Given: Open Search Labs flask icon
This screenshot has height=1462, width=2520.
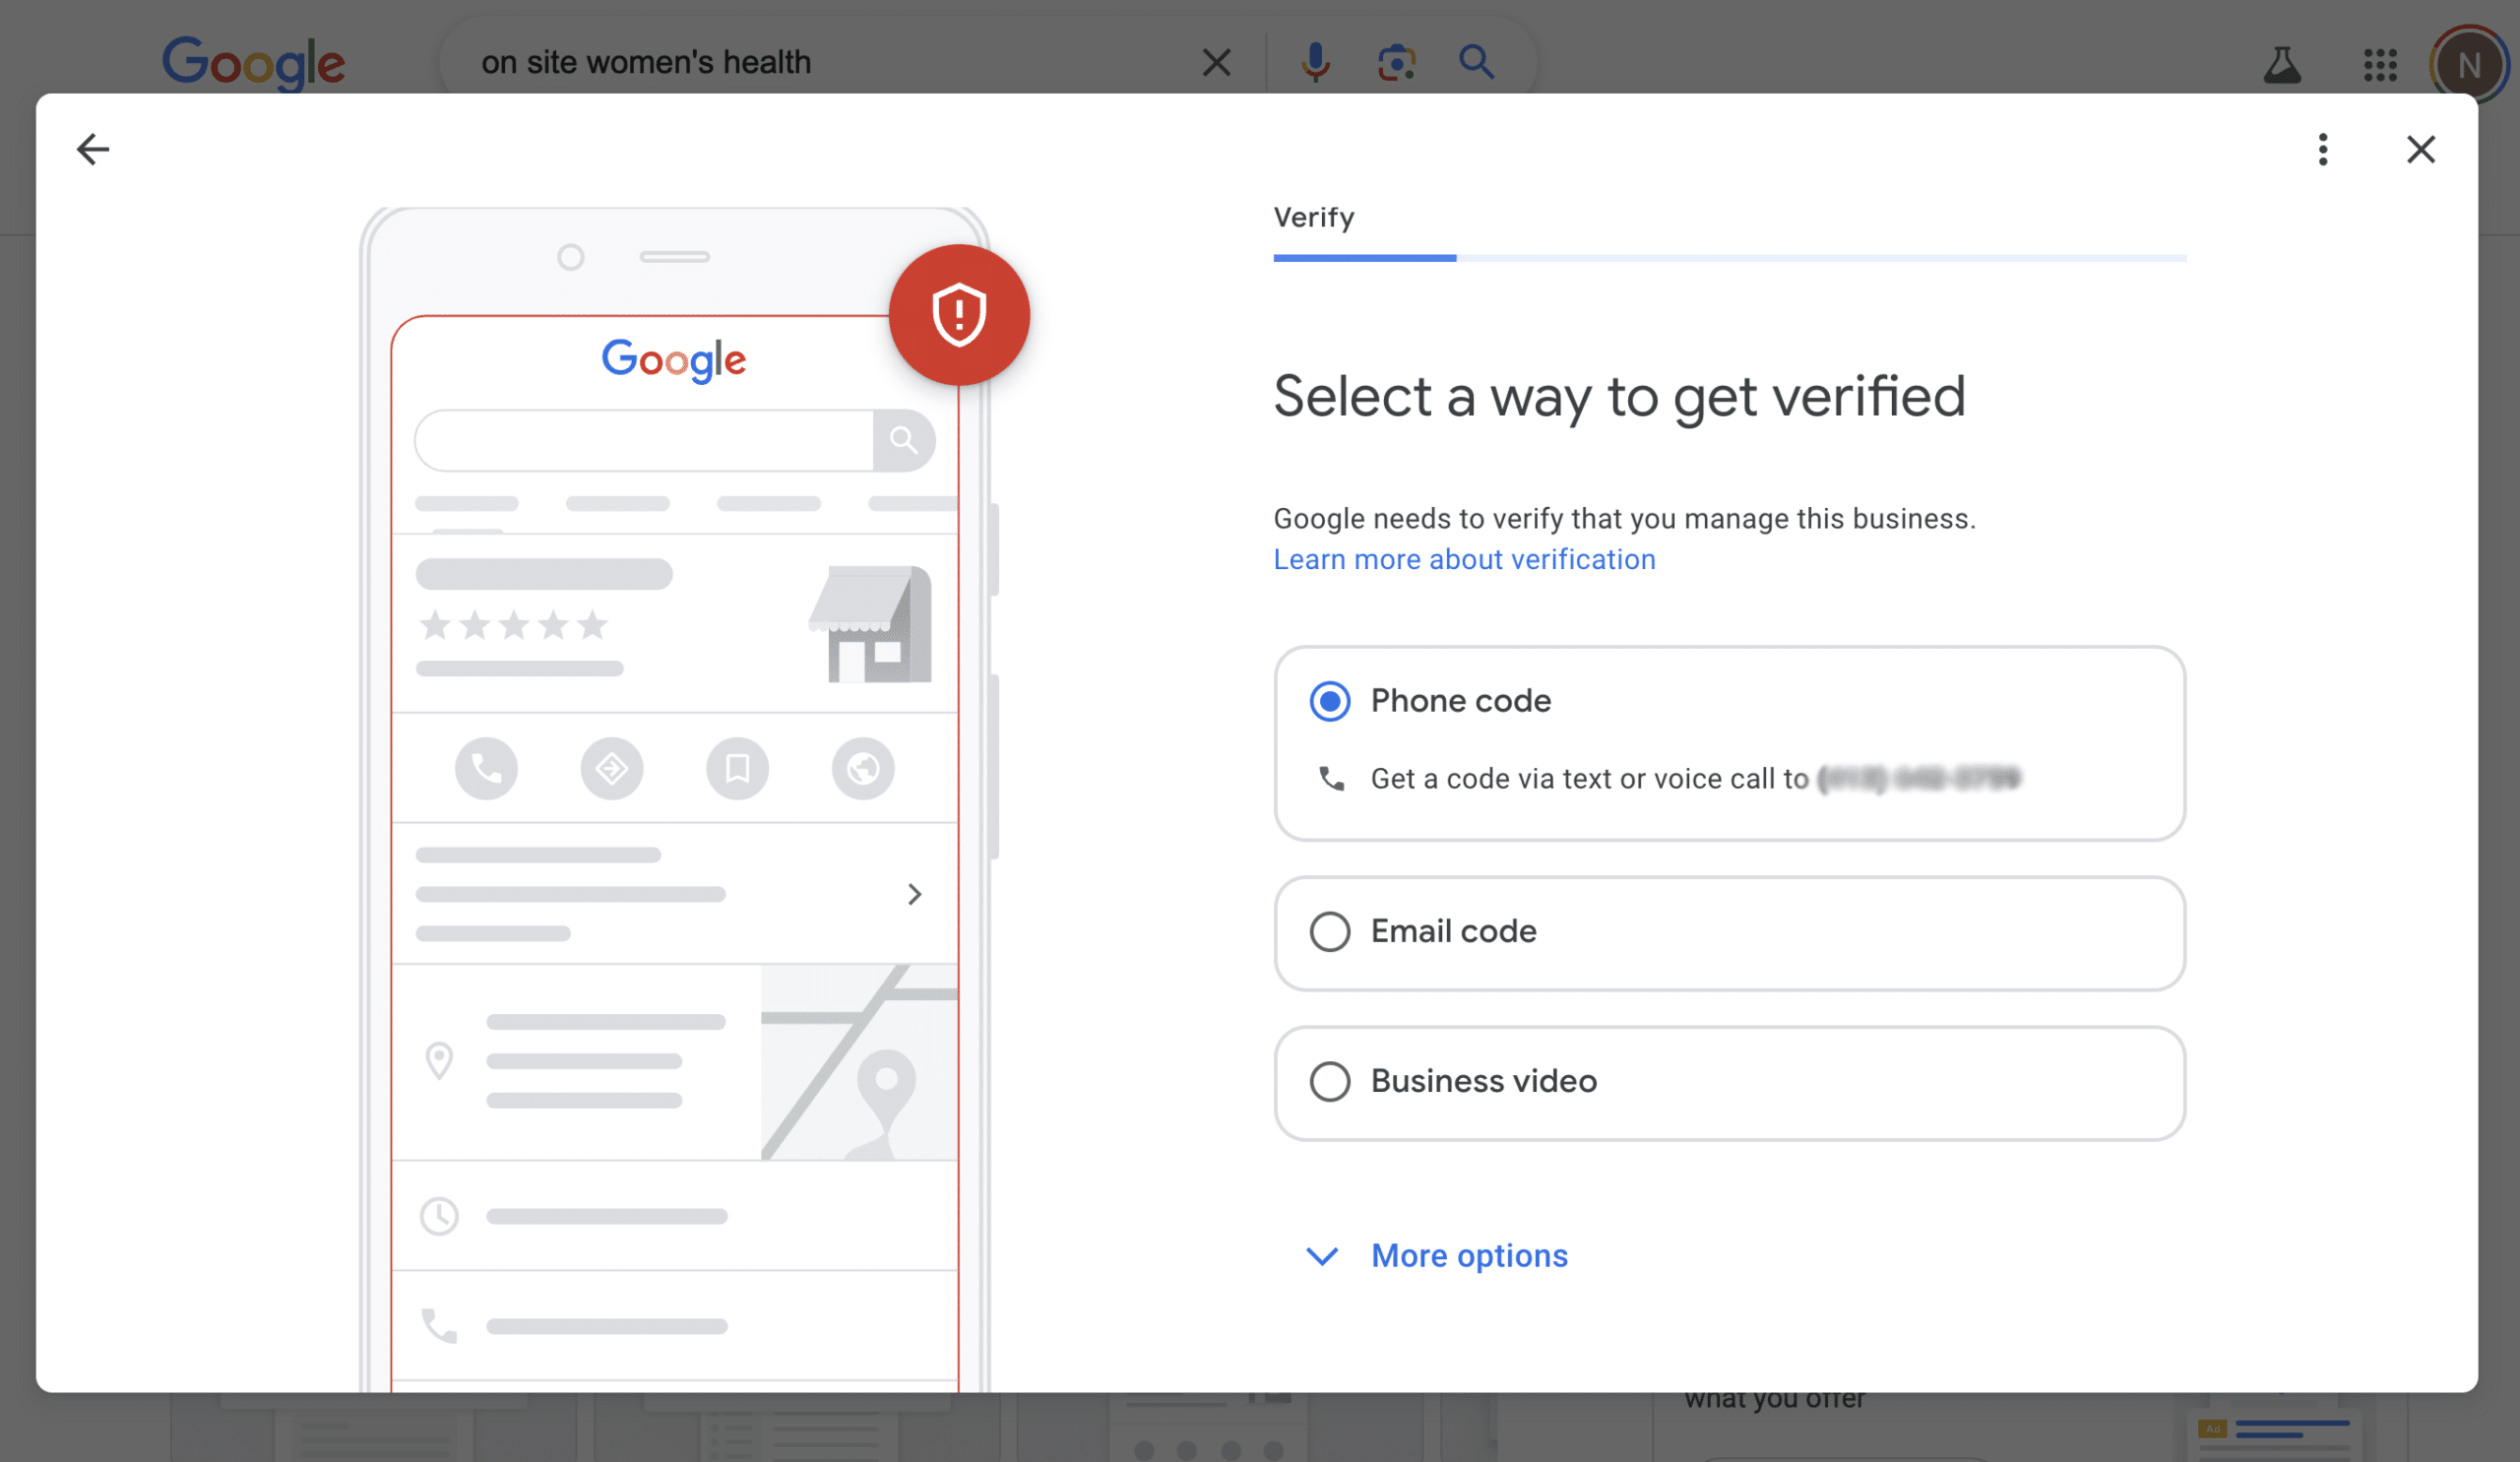Looking at the screenshot, I should 2282,65.
